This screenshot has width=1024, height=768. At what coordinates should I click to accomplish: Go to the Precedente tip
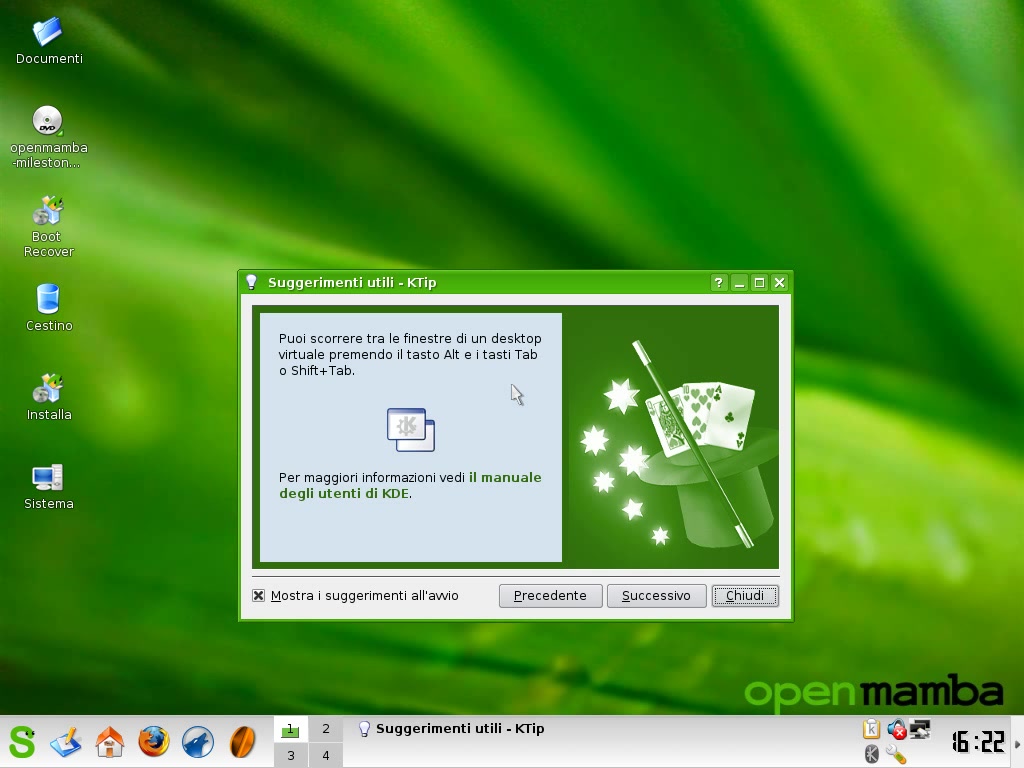click(x=551, y=596)
